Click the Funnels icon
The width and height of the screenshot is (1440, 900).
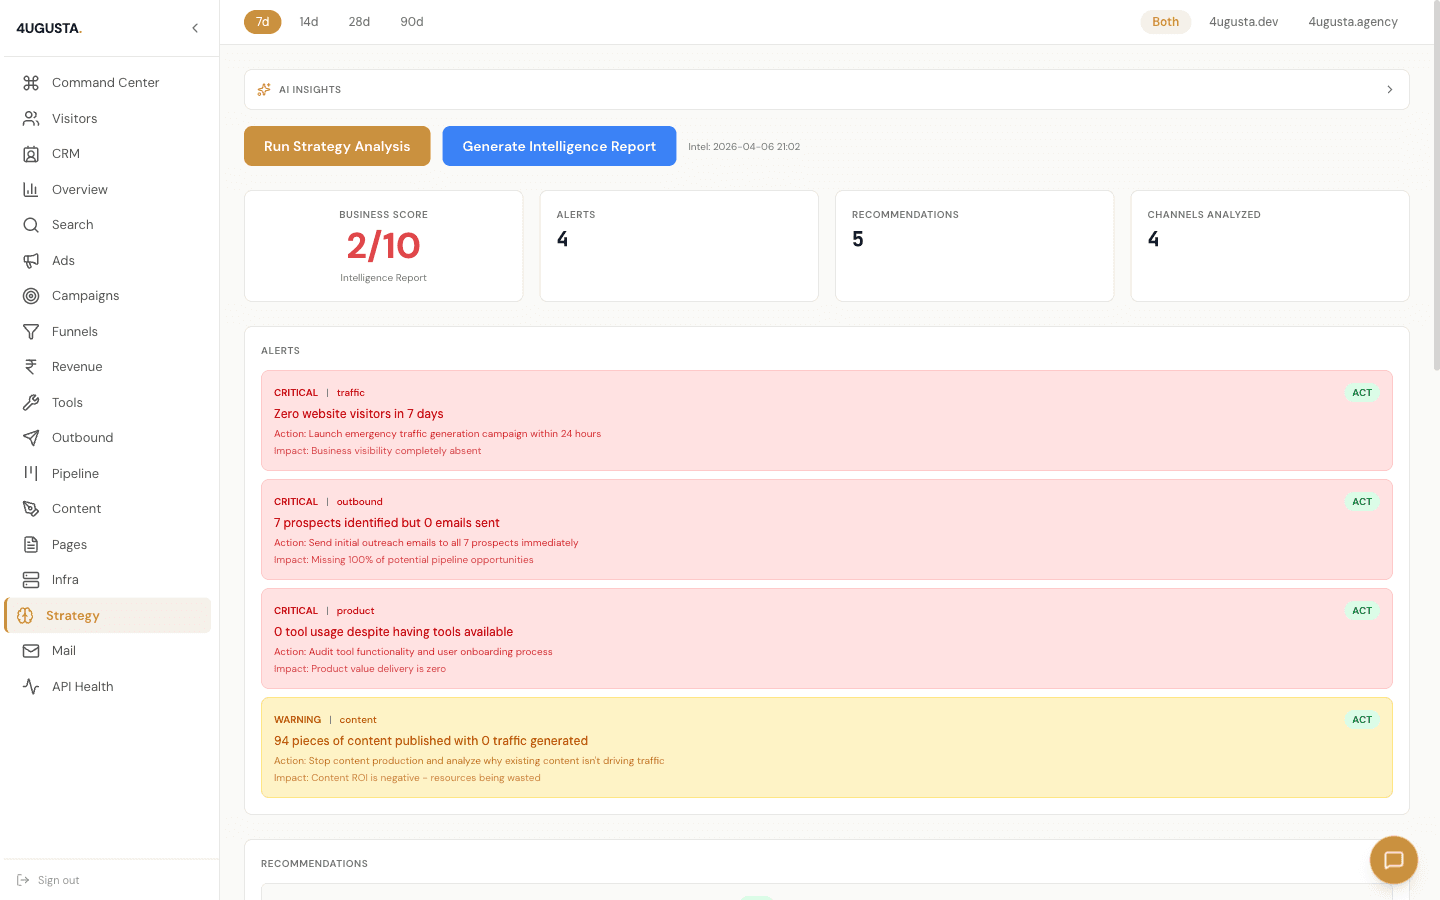pyautogui.click(x=29, y=331)
